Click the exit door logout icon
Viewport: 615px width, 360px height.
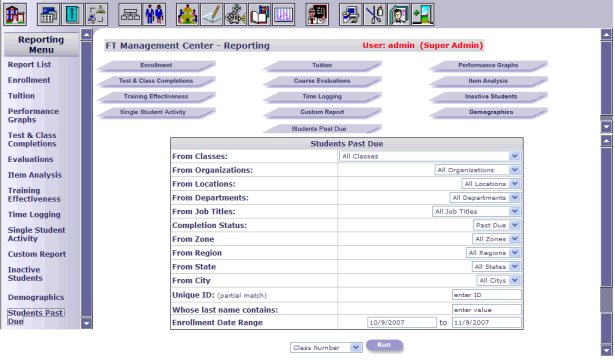coord(422,14)
